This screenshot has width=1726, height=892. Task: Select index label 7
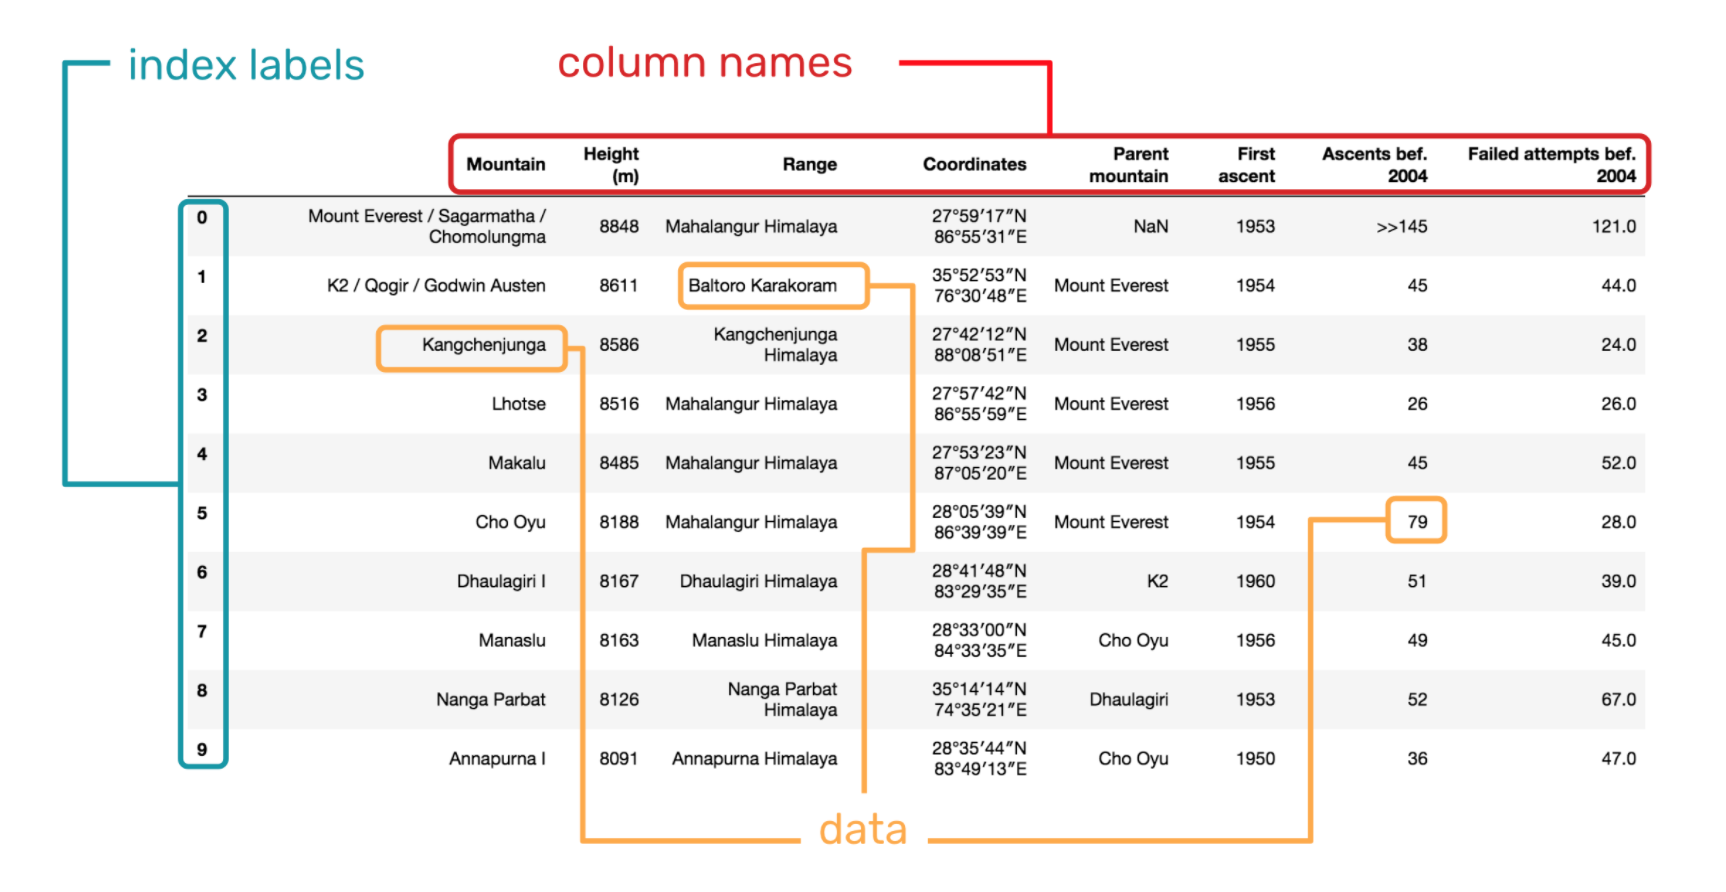coord(202,630)
